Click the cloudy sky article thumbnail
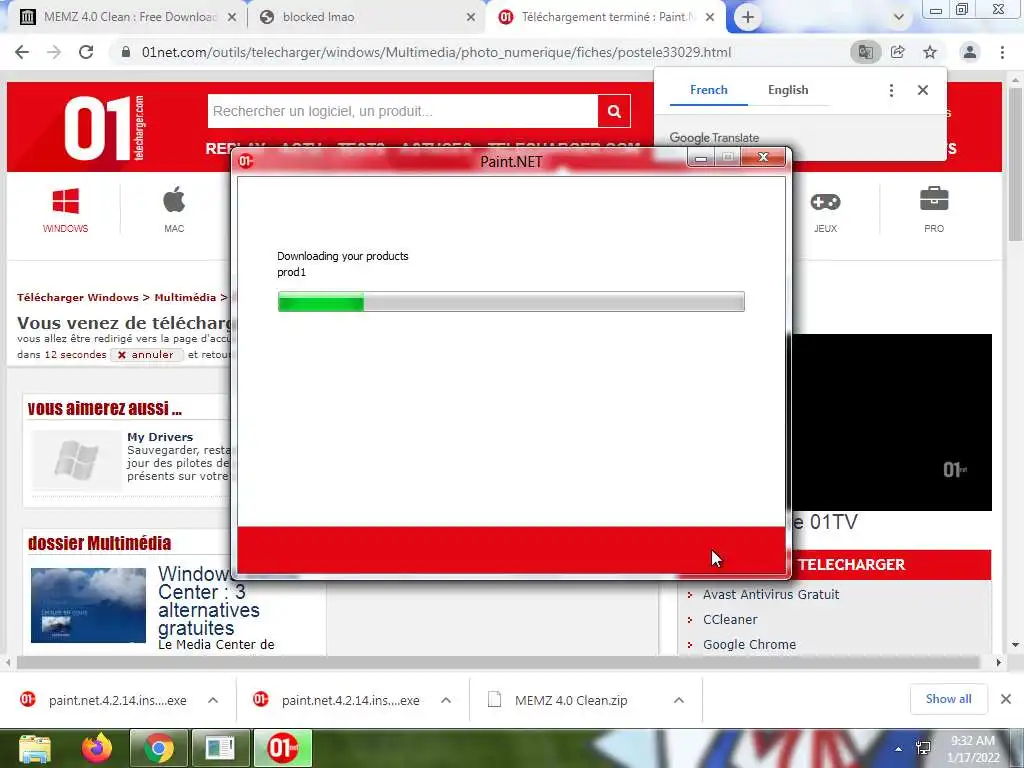1024x768 pixels. (88, 605)
